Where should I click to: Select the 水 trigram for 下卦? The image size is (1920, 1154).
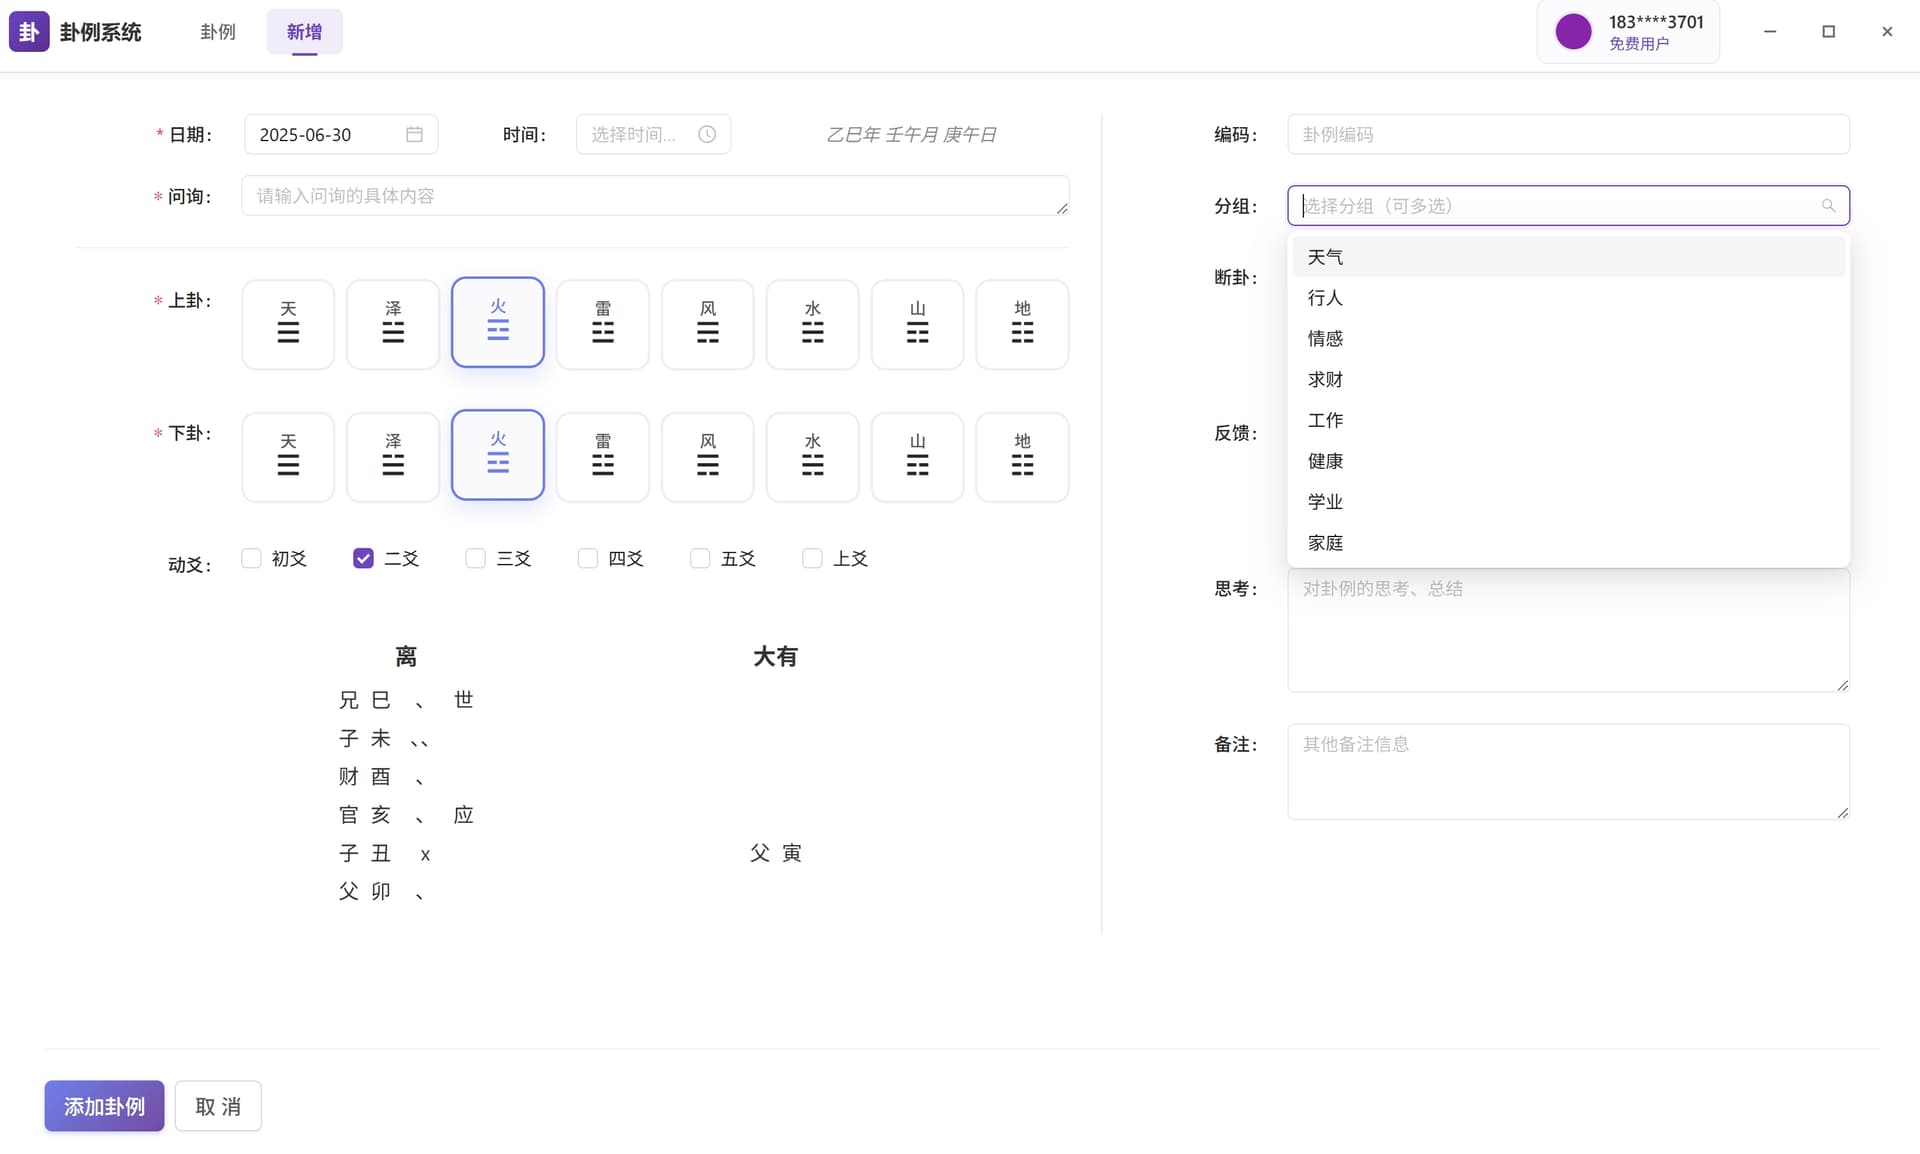(812, 457)
